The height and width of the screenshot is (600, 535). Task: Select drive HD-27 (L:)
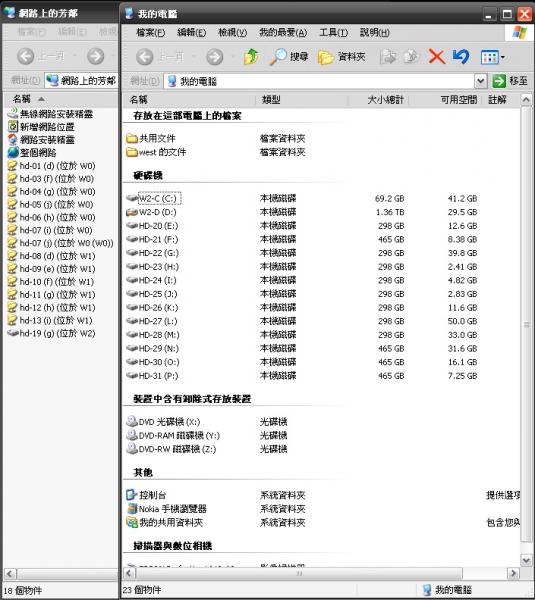click(152, 321)
